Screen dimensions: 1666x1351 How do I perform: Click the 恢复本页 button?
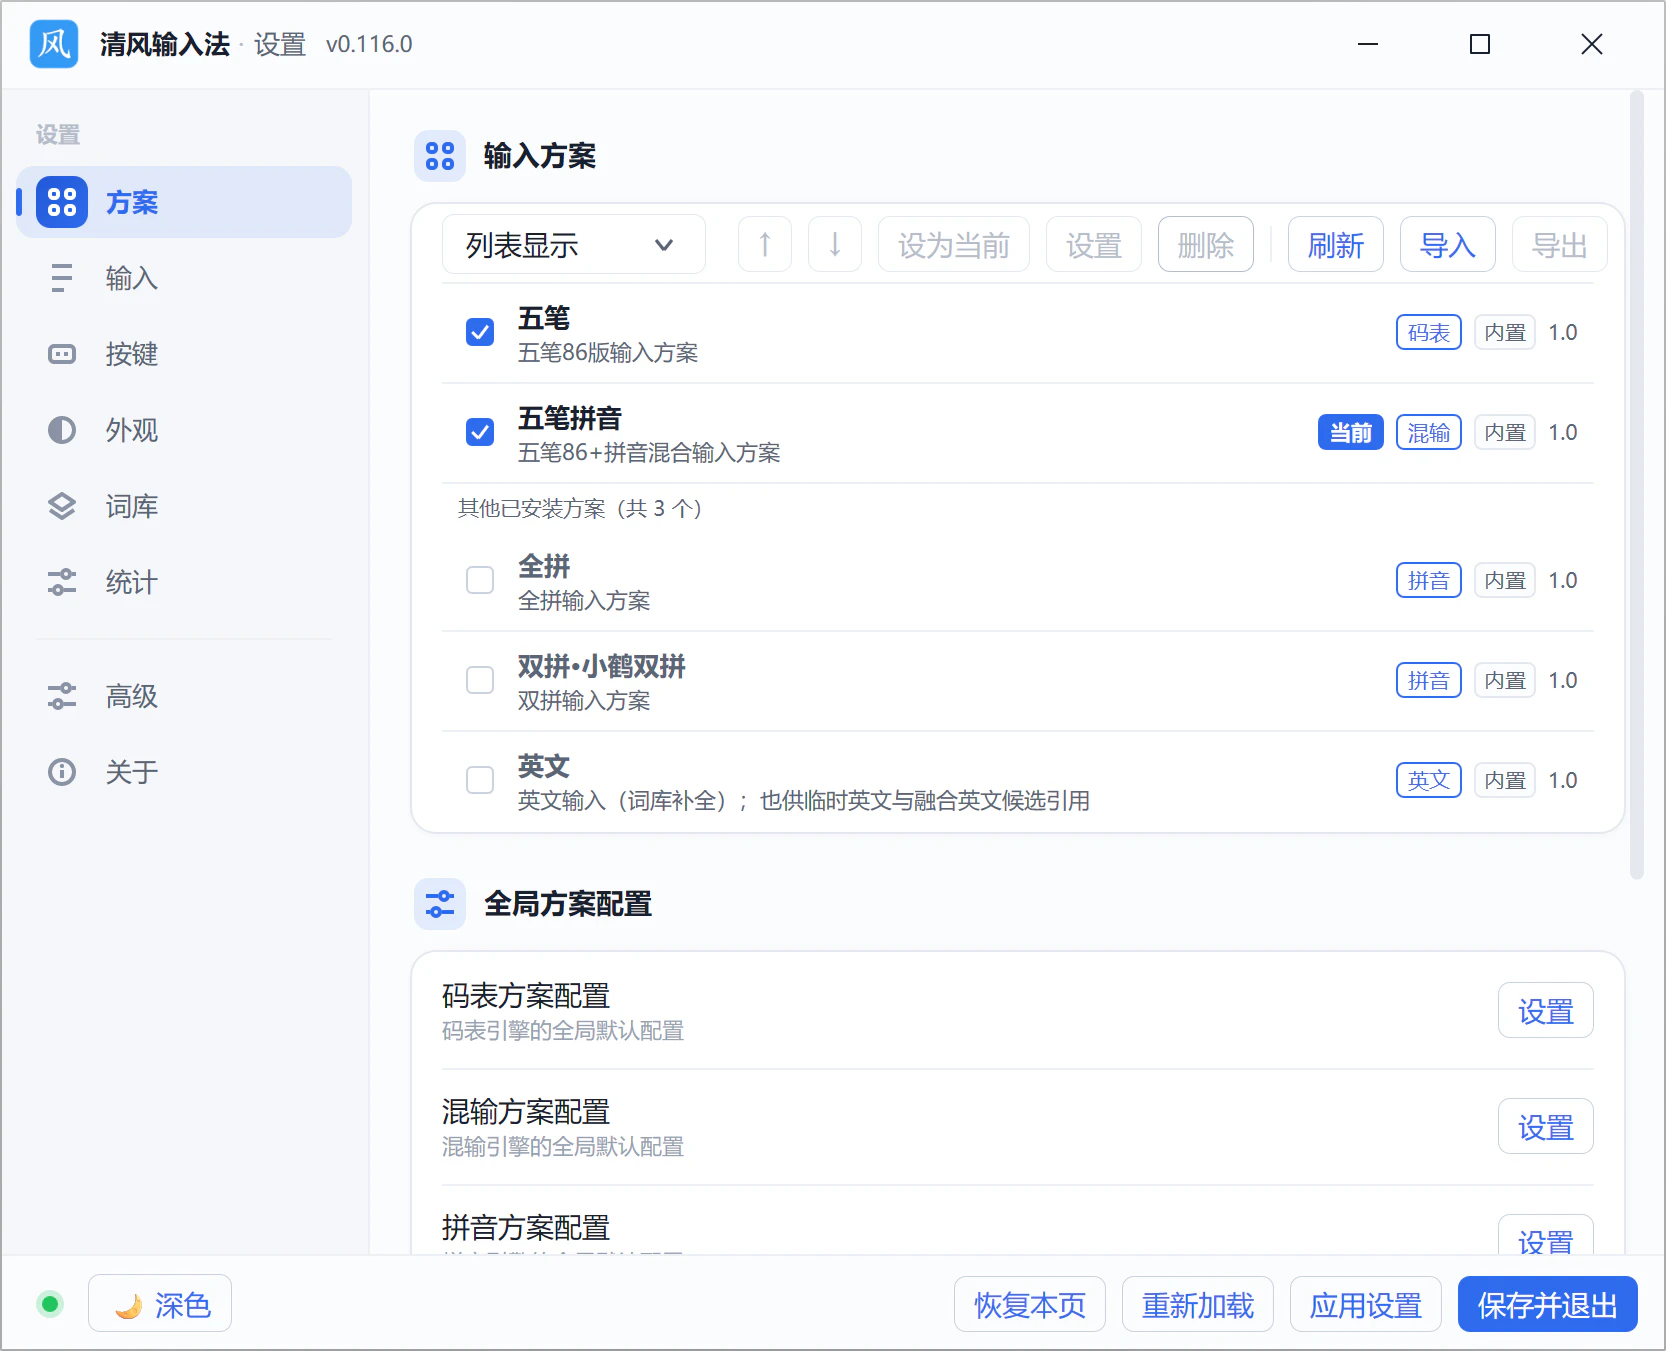tap(1030, 1304)
